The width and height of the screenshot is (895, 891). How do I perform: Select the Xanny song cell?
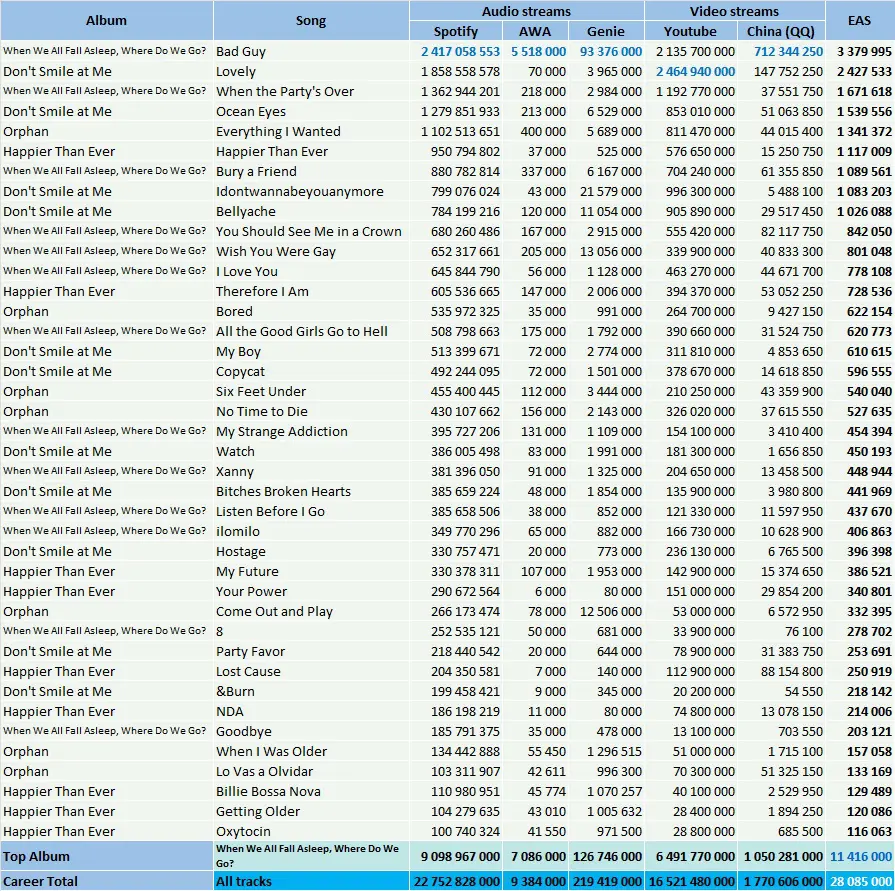point(311,471)
